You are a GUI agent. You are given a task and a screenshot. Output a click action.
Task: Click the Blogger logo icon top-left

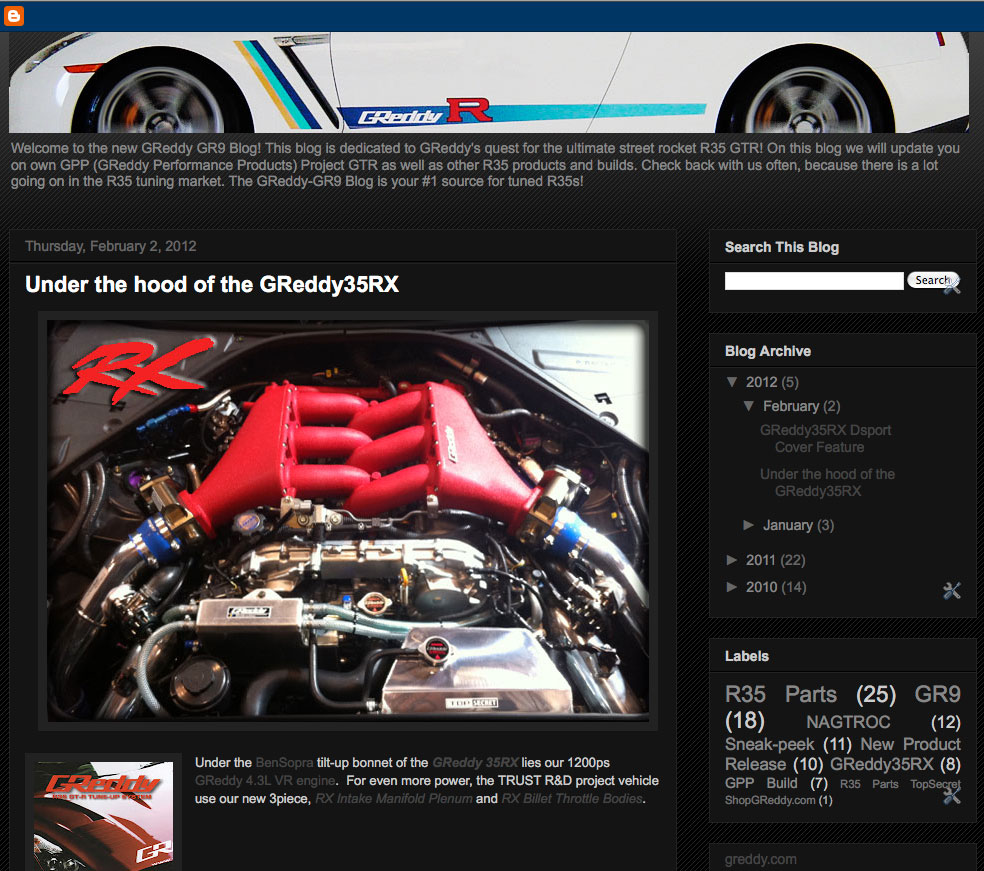pos(12,15)
